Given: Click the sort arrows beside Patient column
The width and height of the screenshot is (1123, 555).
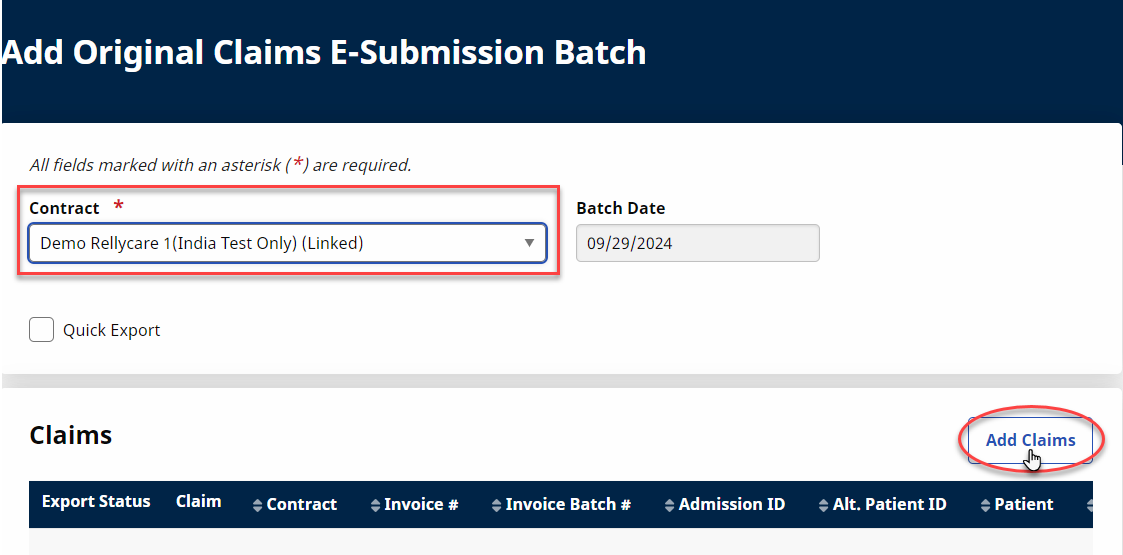Looking at the screenshot, I should [x=986, y=505].
